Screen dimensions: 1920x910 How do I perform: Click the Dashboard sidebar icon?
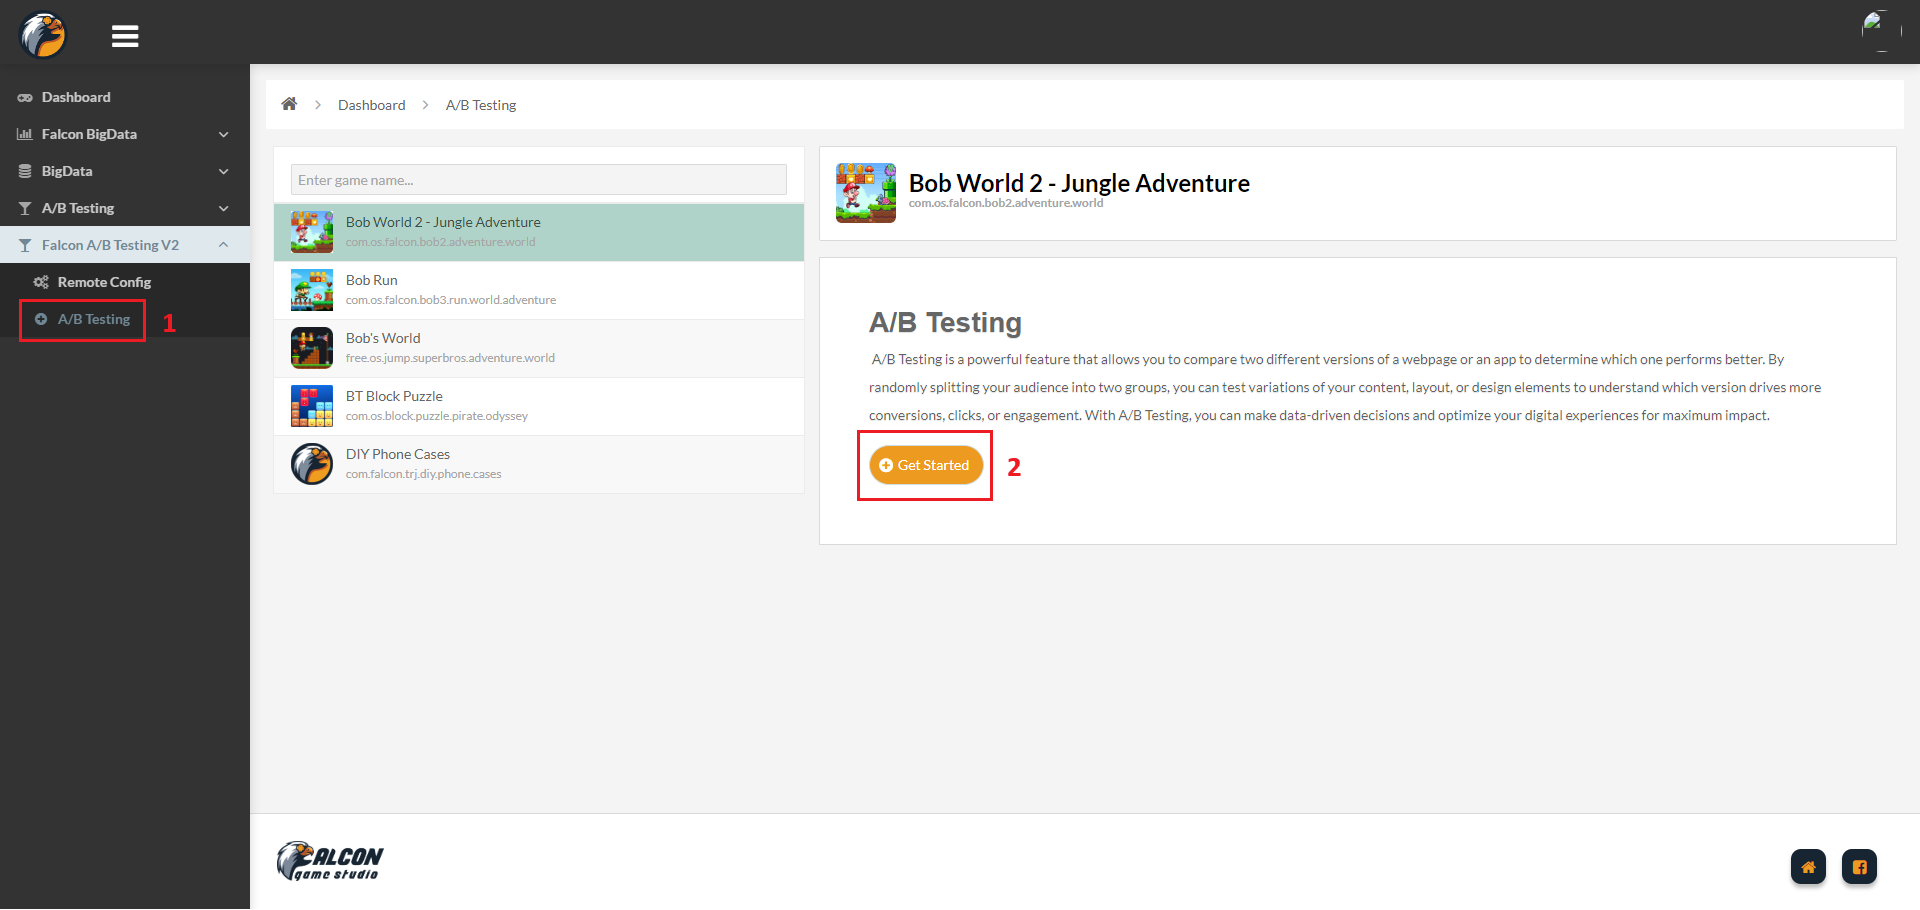tap(25, 98)
